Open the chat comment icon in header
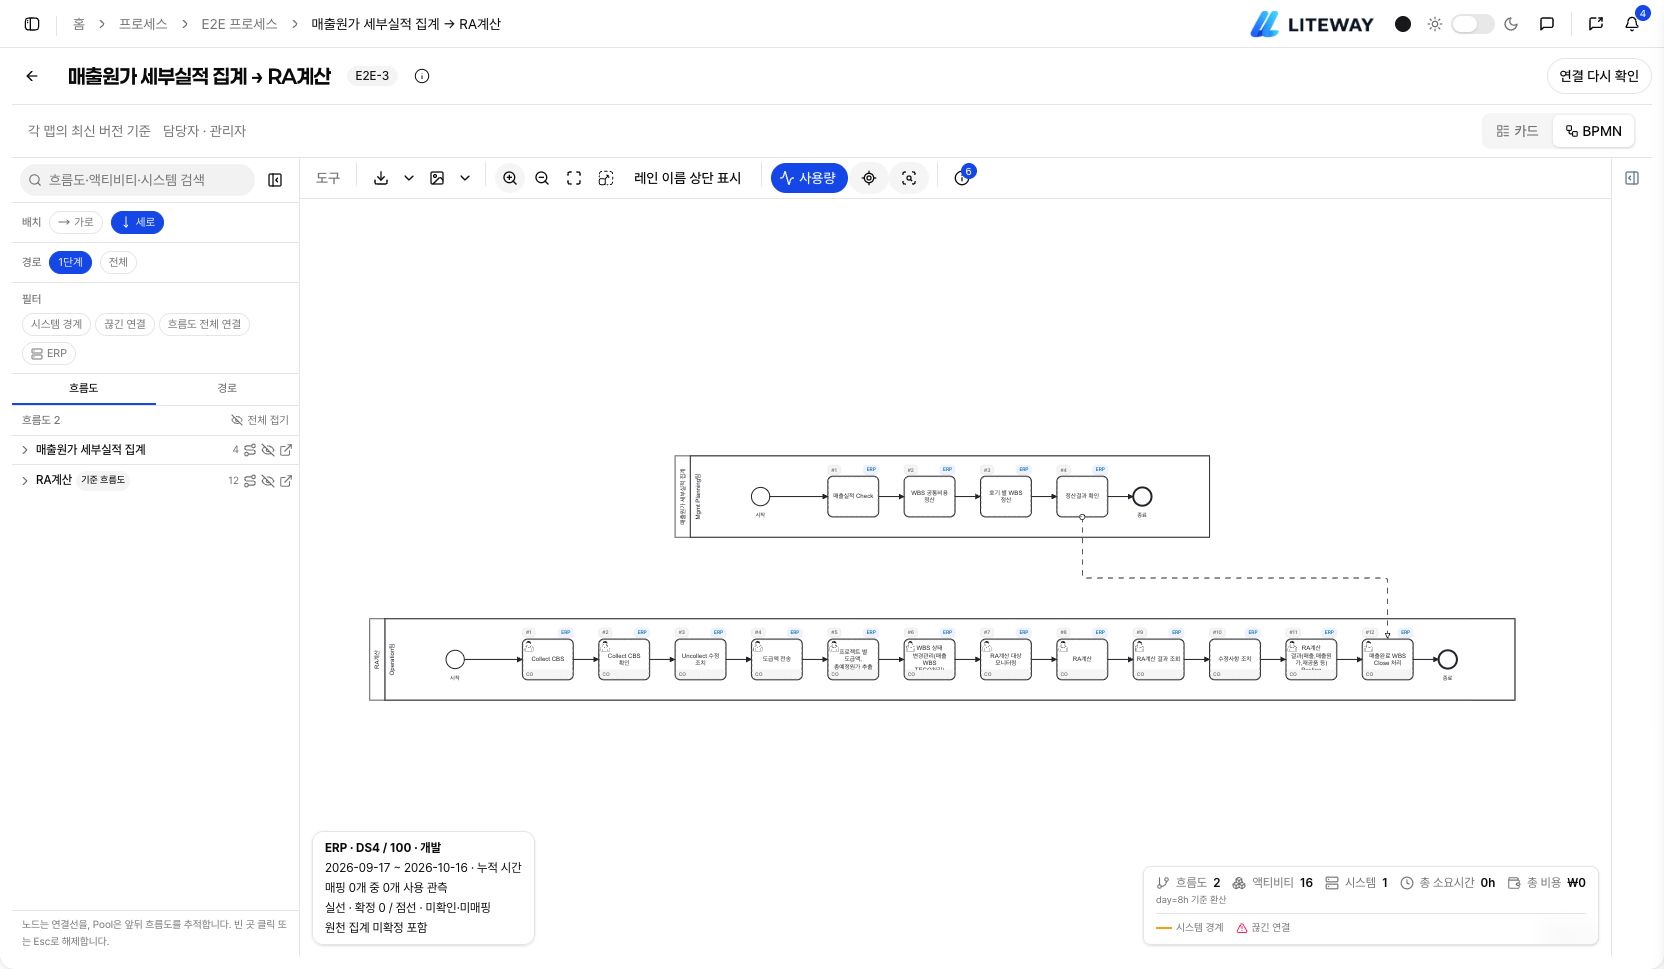Screen dimensions: 1664x969 (x=1547, y=24)
